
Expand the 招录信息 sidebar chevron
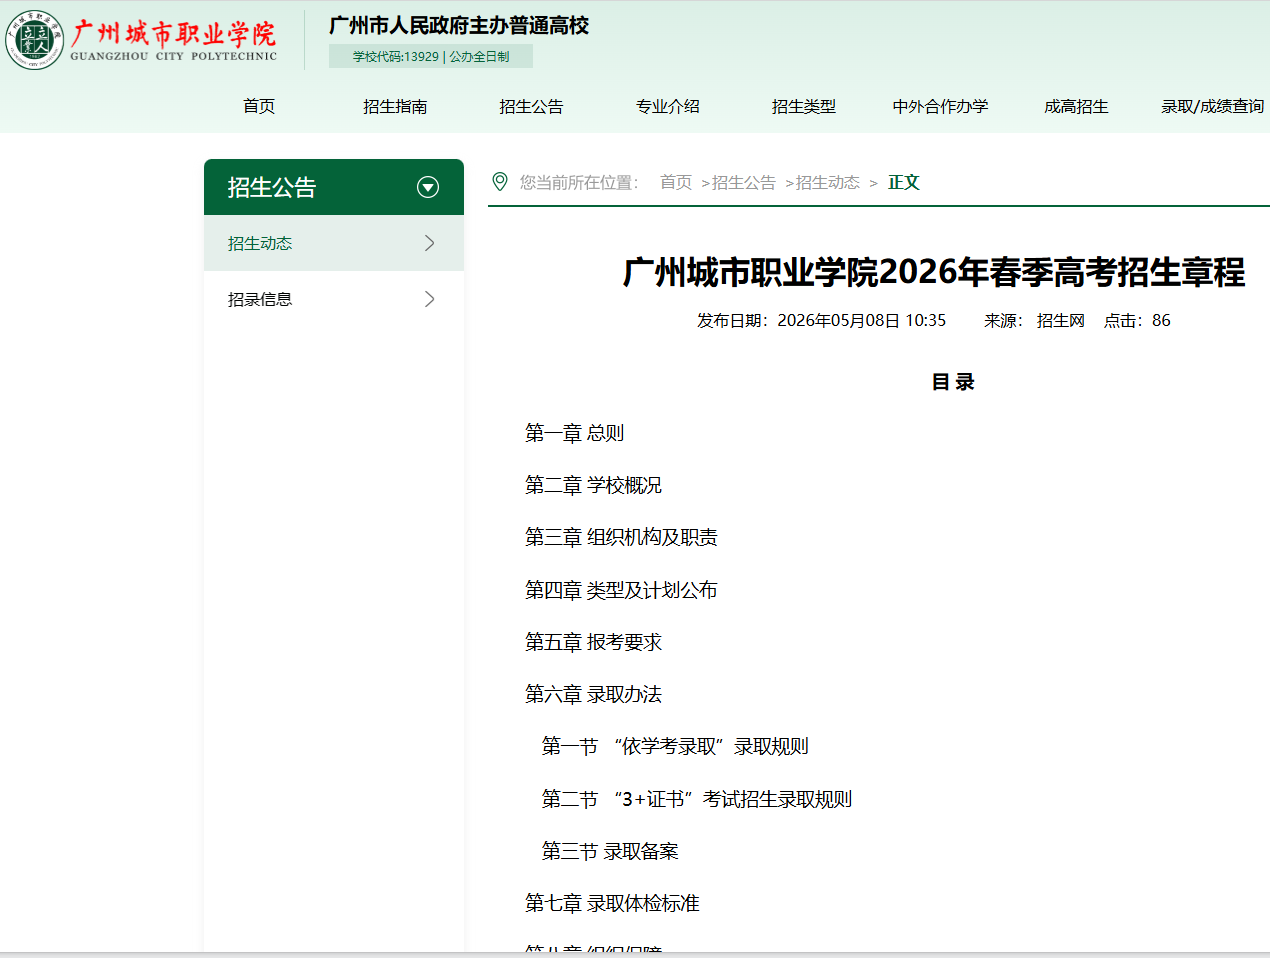(430, 299)
